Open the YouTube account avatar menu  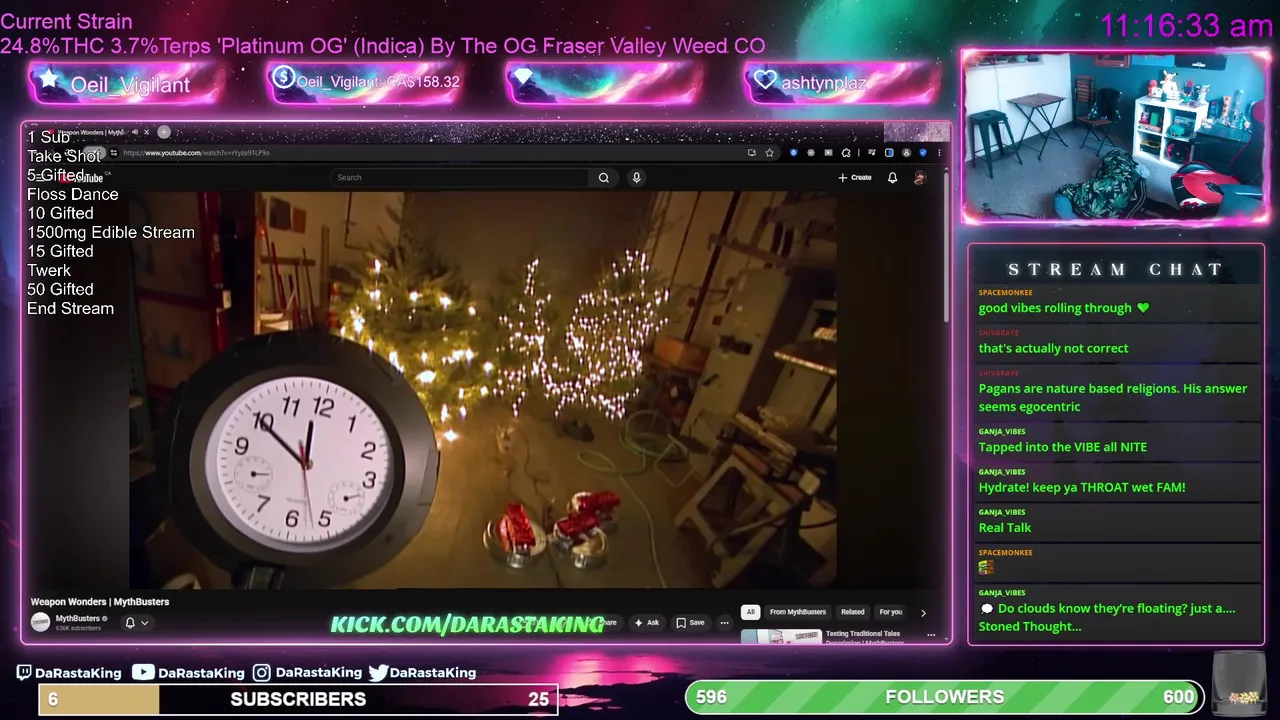tap(920, 178)
